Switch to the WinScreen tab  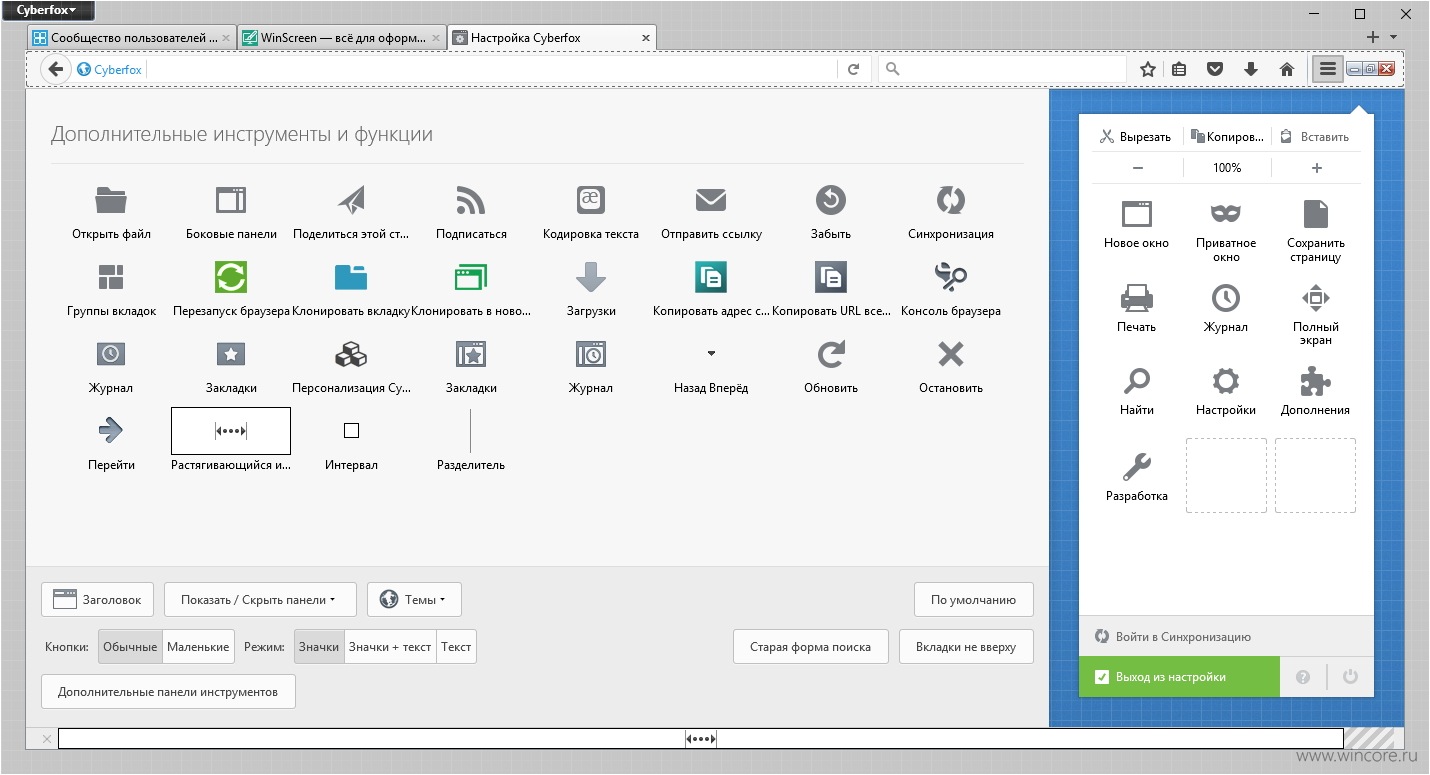pyautogui.click(x=341, y=38)
